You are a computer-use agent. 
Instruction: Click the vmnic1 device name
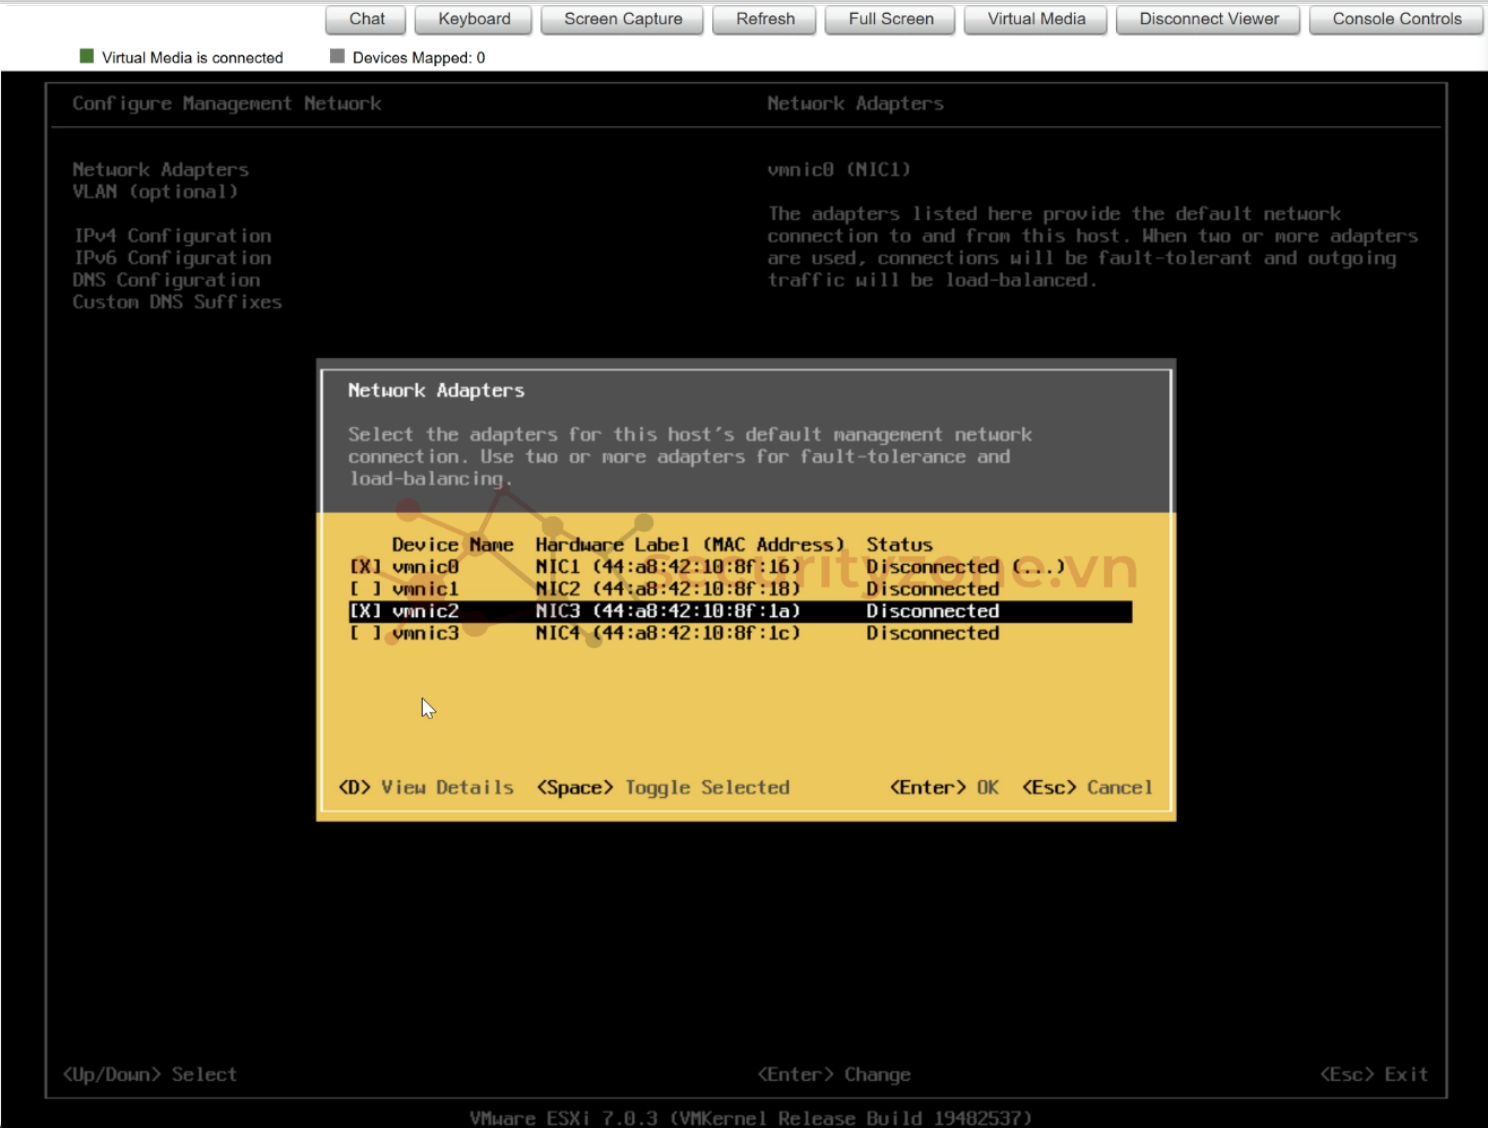tap(425, 589)
